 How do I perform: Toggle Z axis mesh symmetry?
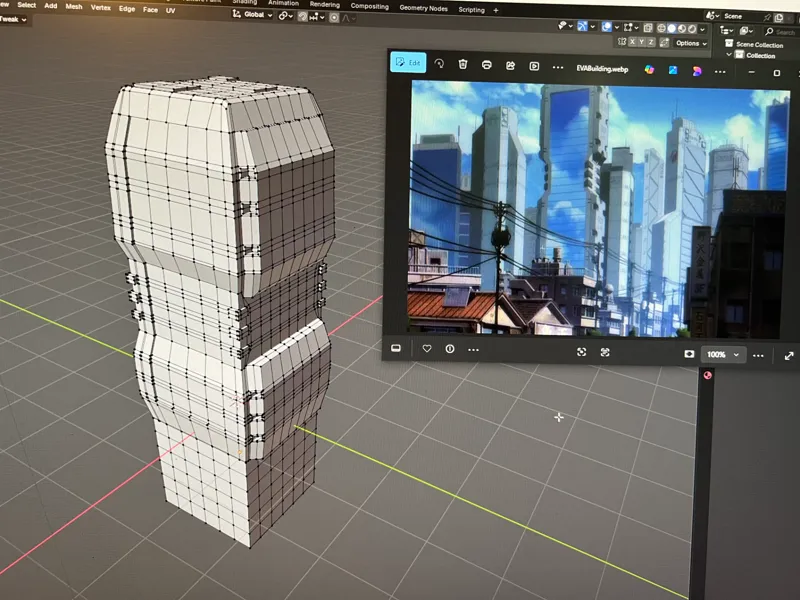(x=651, y=42)
